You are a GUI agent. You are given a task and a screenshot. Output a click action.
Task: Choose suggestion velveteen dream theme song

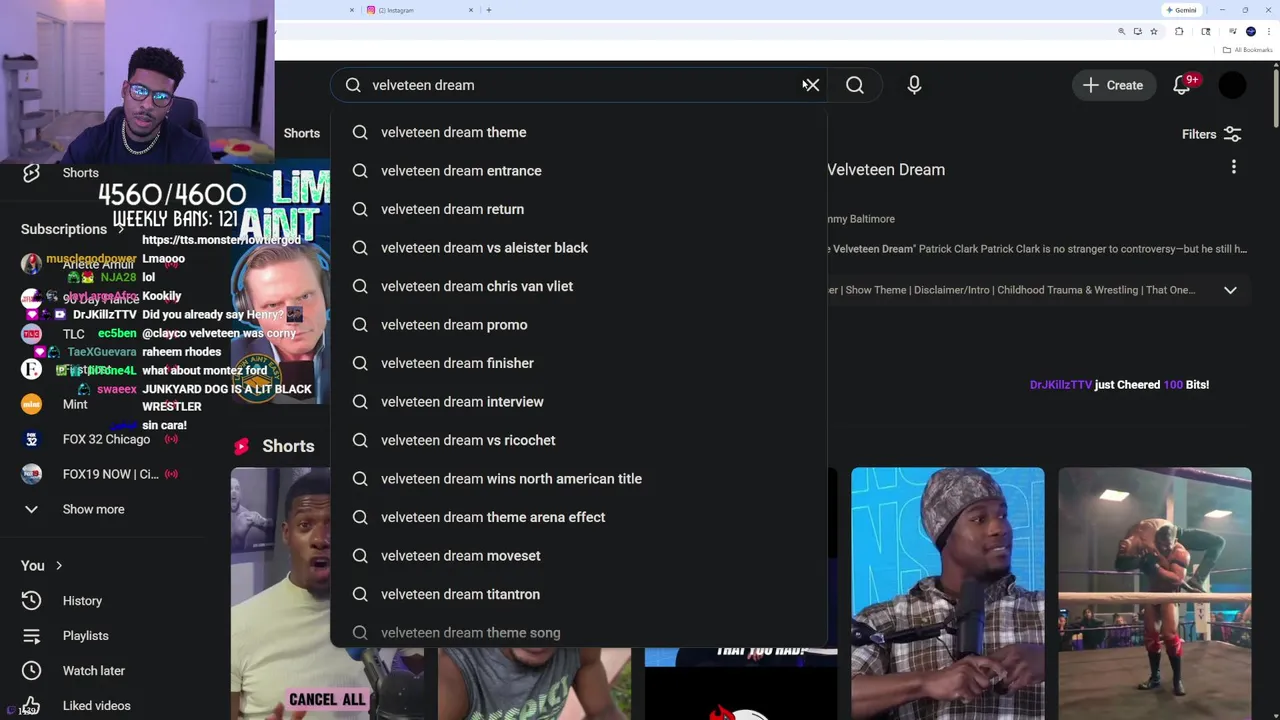click(x=578, y=632)
